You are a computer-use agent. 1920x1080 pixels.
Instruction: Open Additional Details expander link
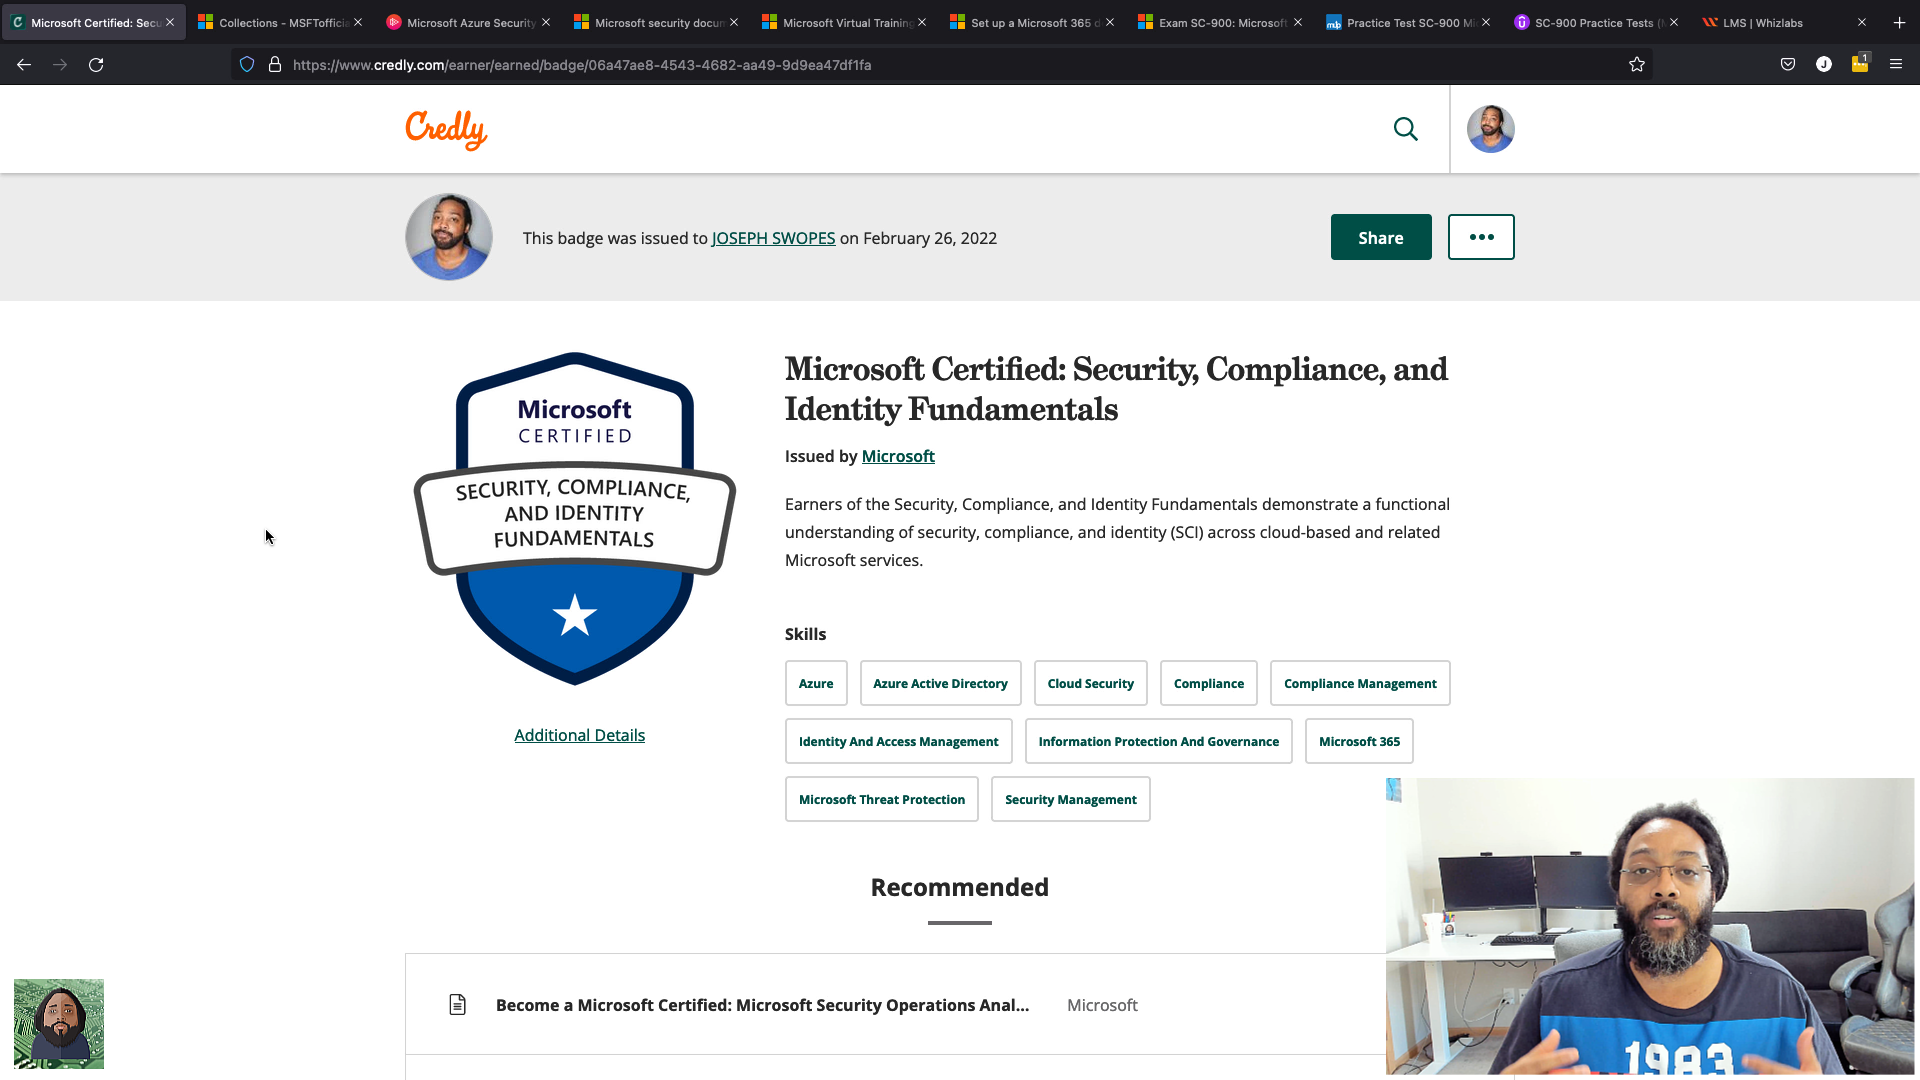[x=579, y=735]
